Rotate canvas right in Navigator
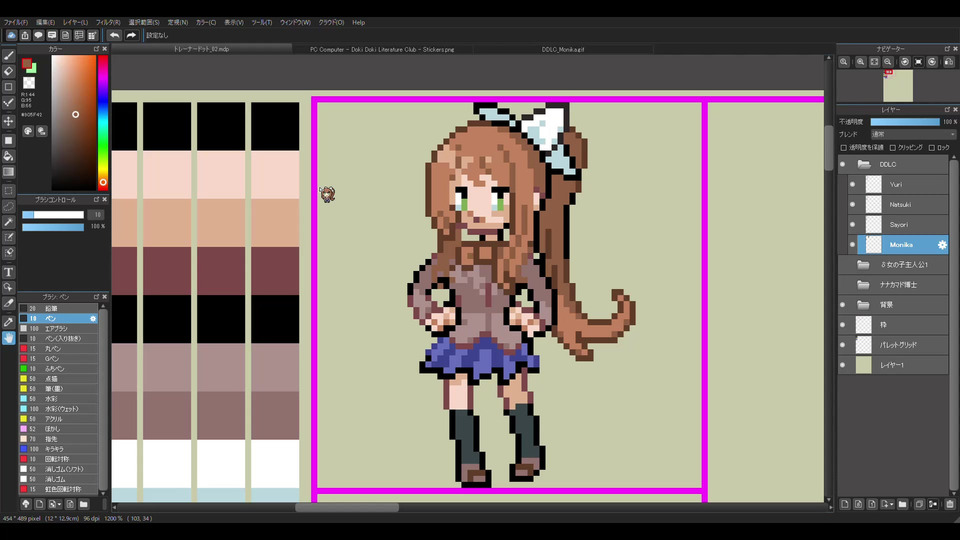The height and width of the screenshot is (540, 960). [x=932, y=62]
